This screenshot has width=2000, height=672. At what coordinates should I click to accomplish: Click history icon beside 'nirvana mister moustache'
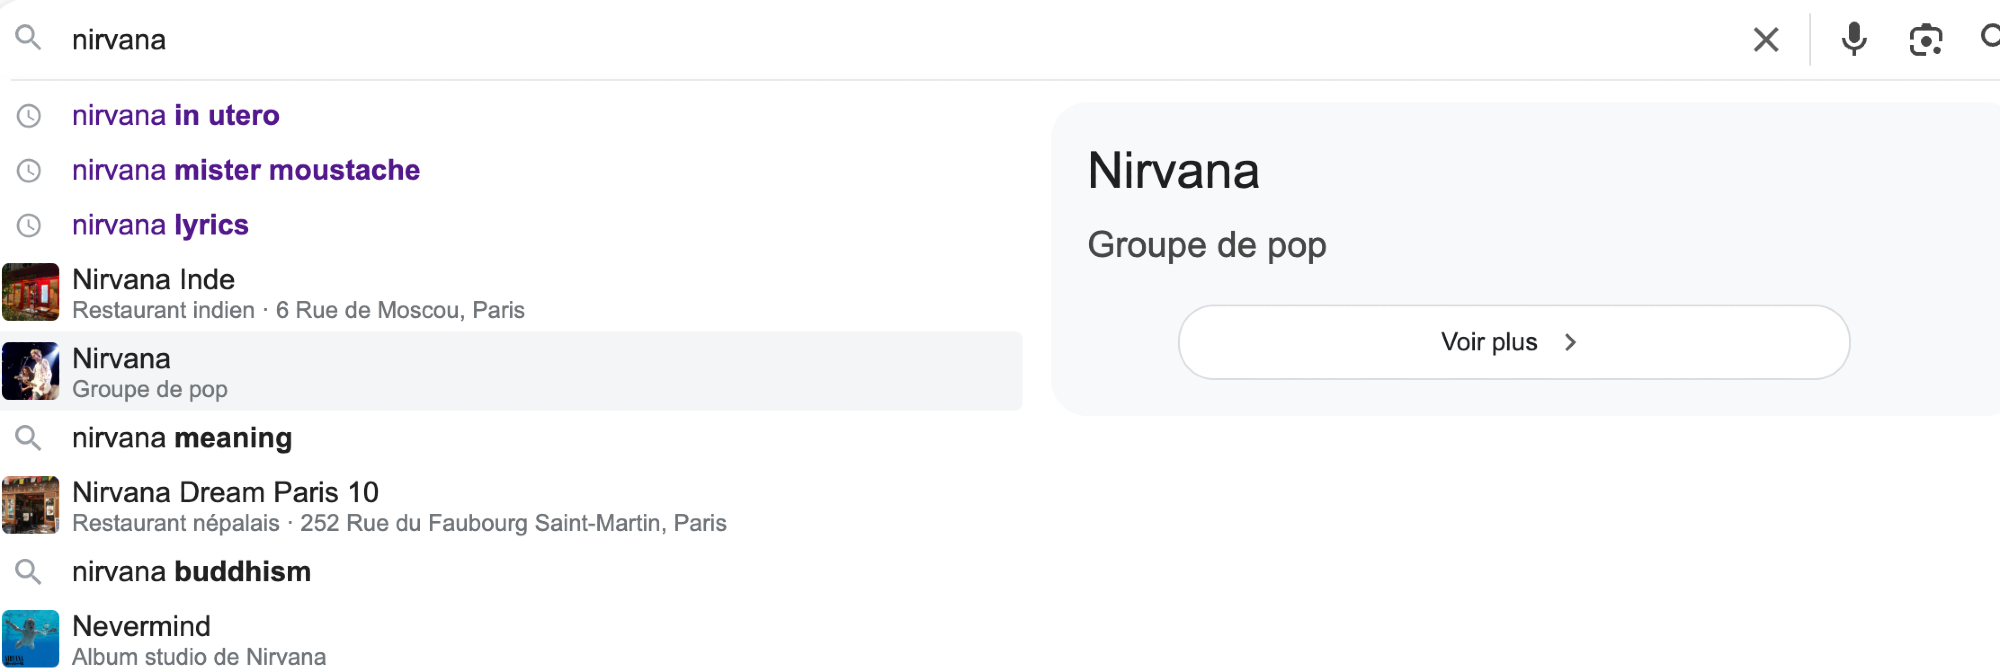29,171
